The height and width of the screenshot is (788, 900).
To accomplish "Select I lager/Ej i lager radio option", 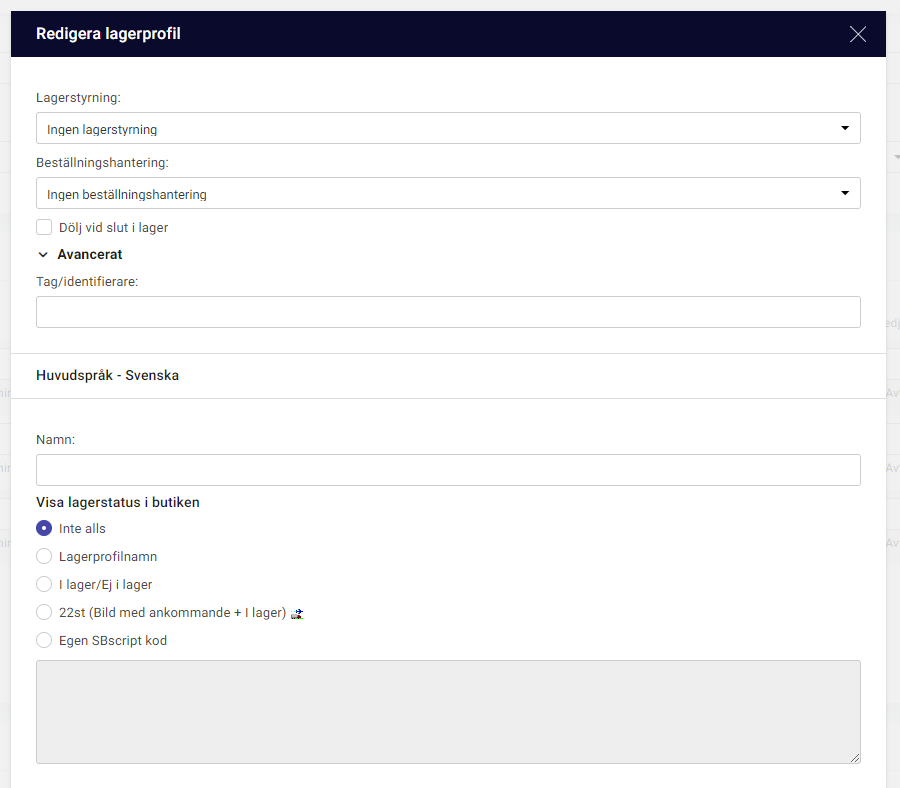I will pos(44,584).
